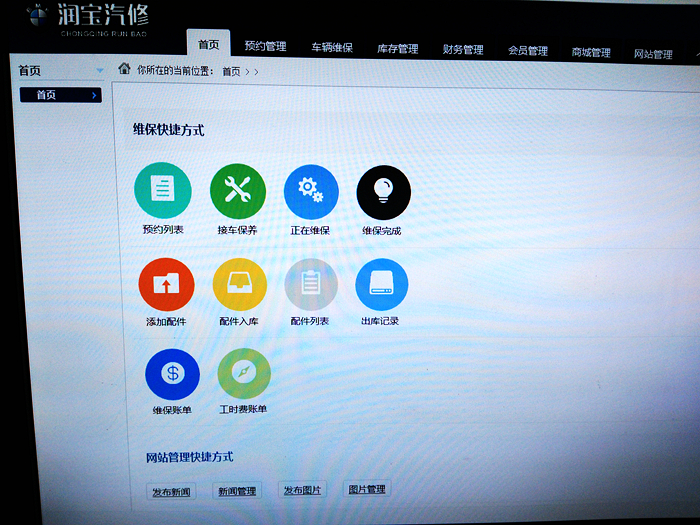Click the 维保快捷方式 section heading
This screenshot has width=700, height=525.
point(168,130)
